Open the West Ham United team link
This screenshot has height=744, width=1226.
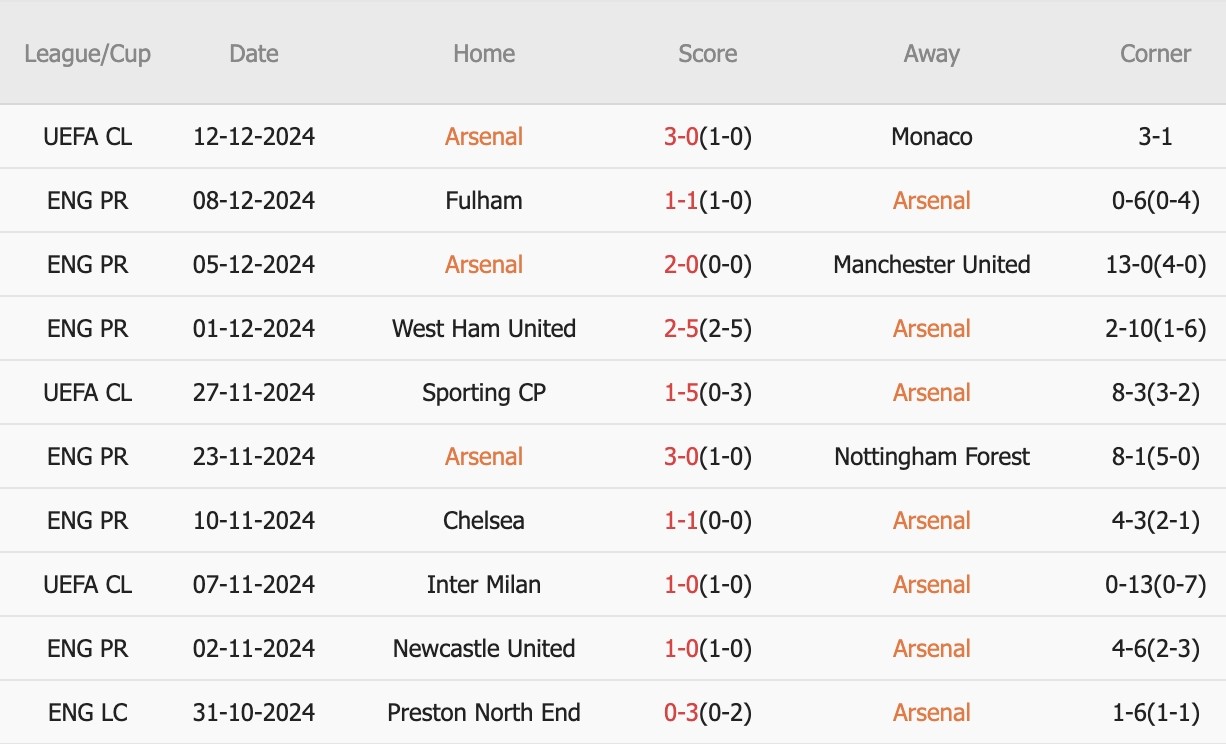(x=484, y=328)
